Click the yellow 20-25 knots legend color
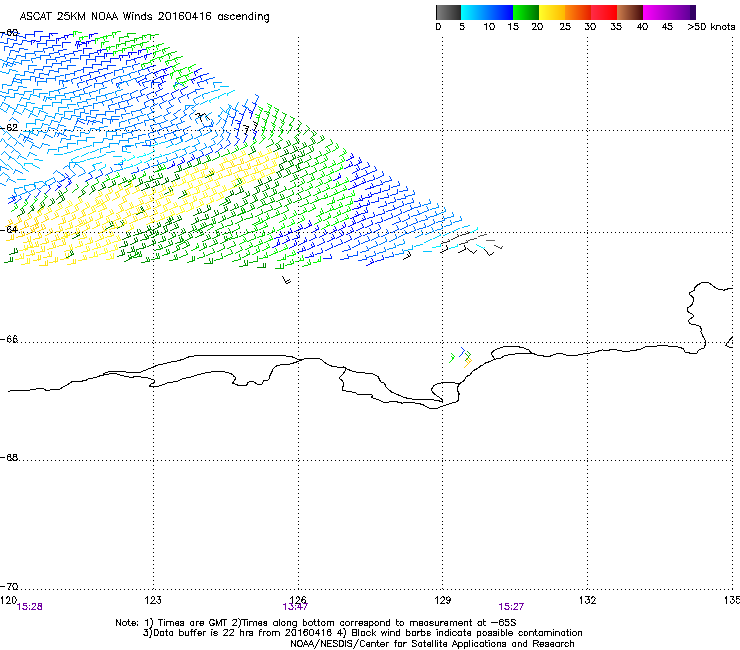 click(552, 12)
